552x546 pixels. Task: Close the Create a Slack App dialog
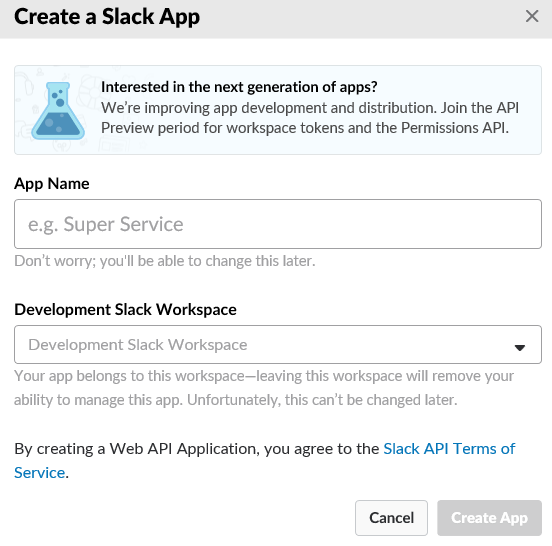(532, 16)
